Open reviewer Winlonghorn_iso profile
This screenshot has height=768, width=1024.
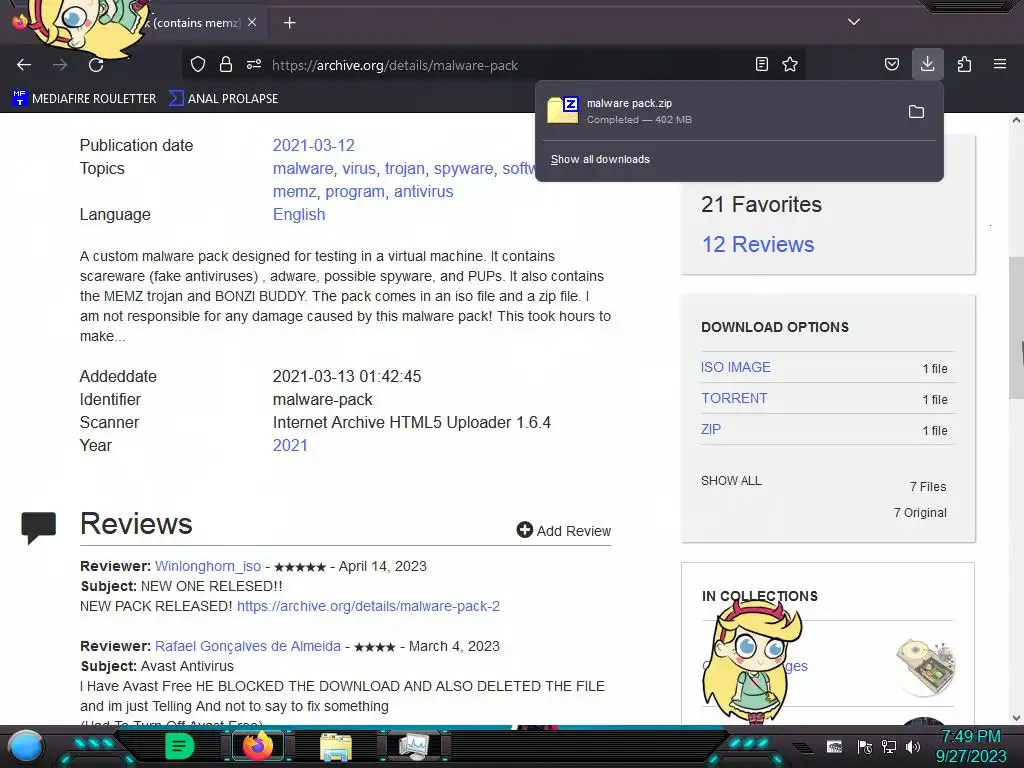(x=208, y=566)
